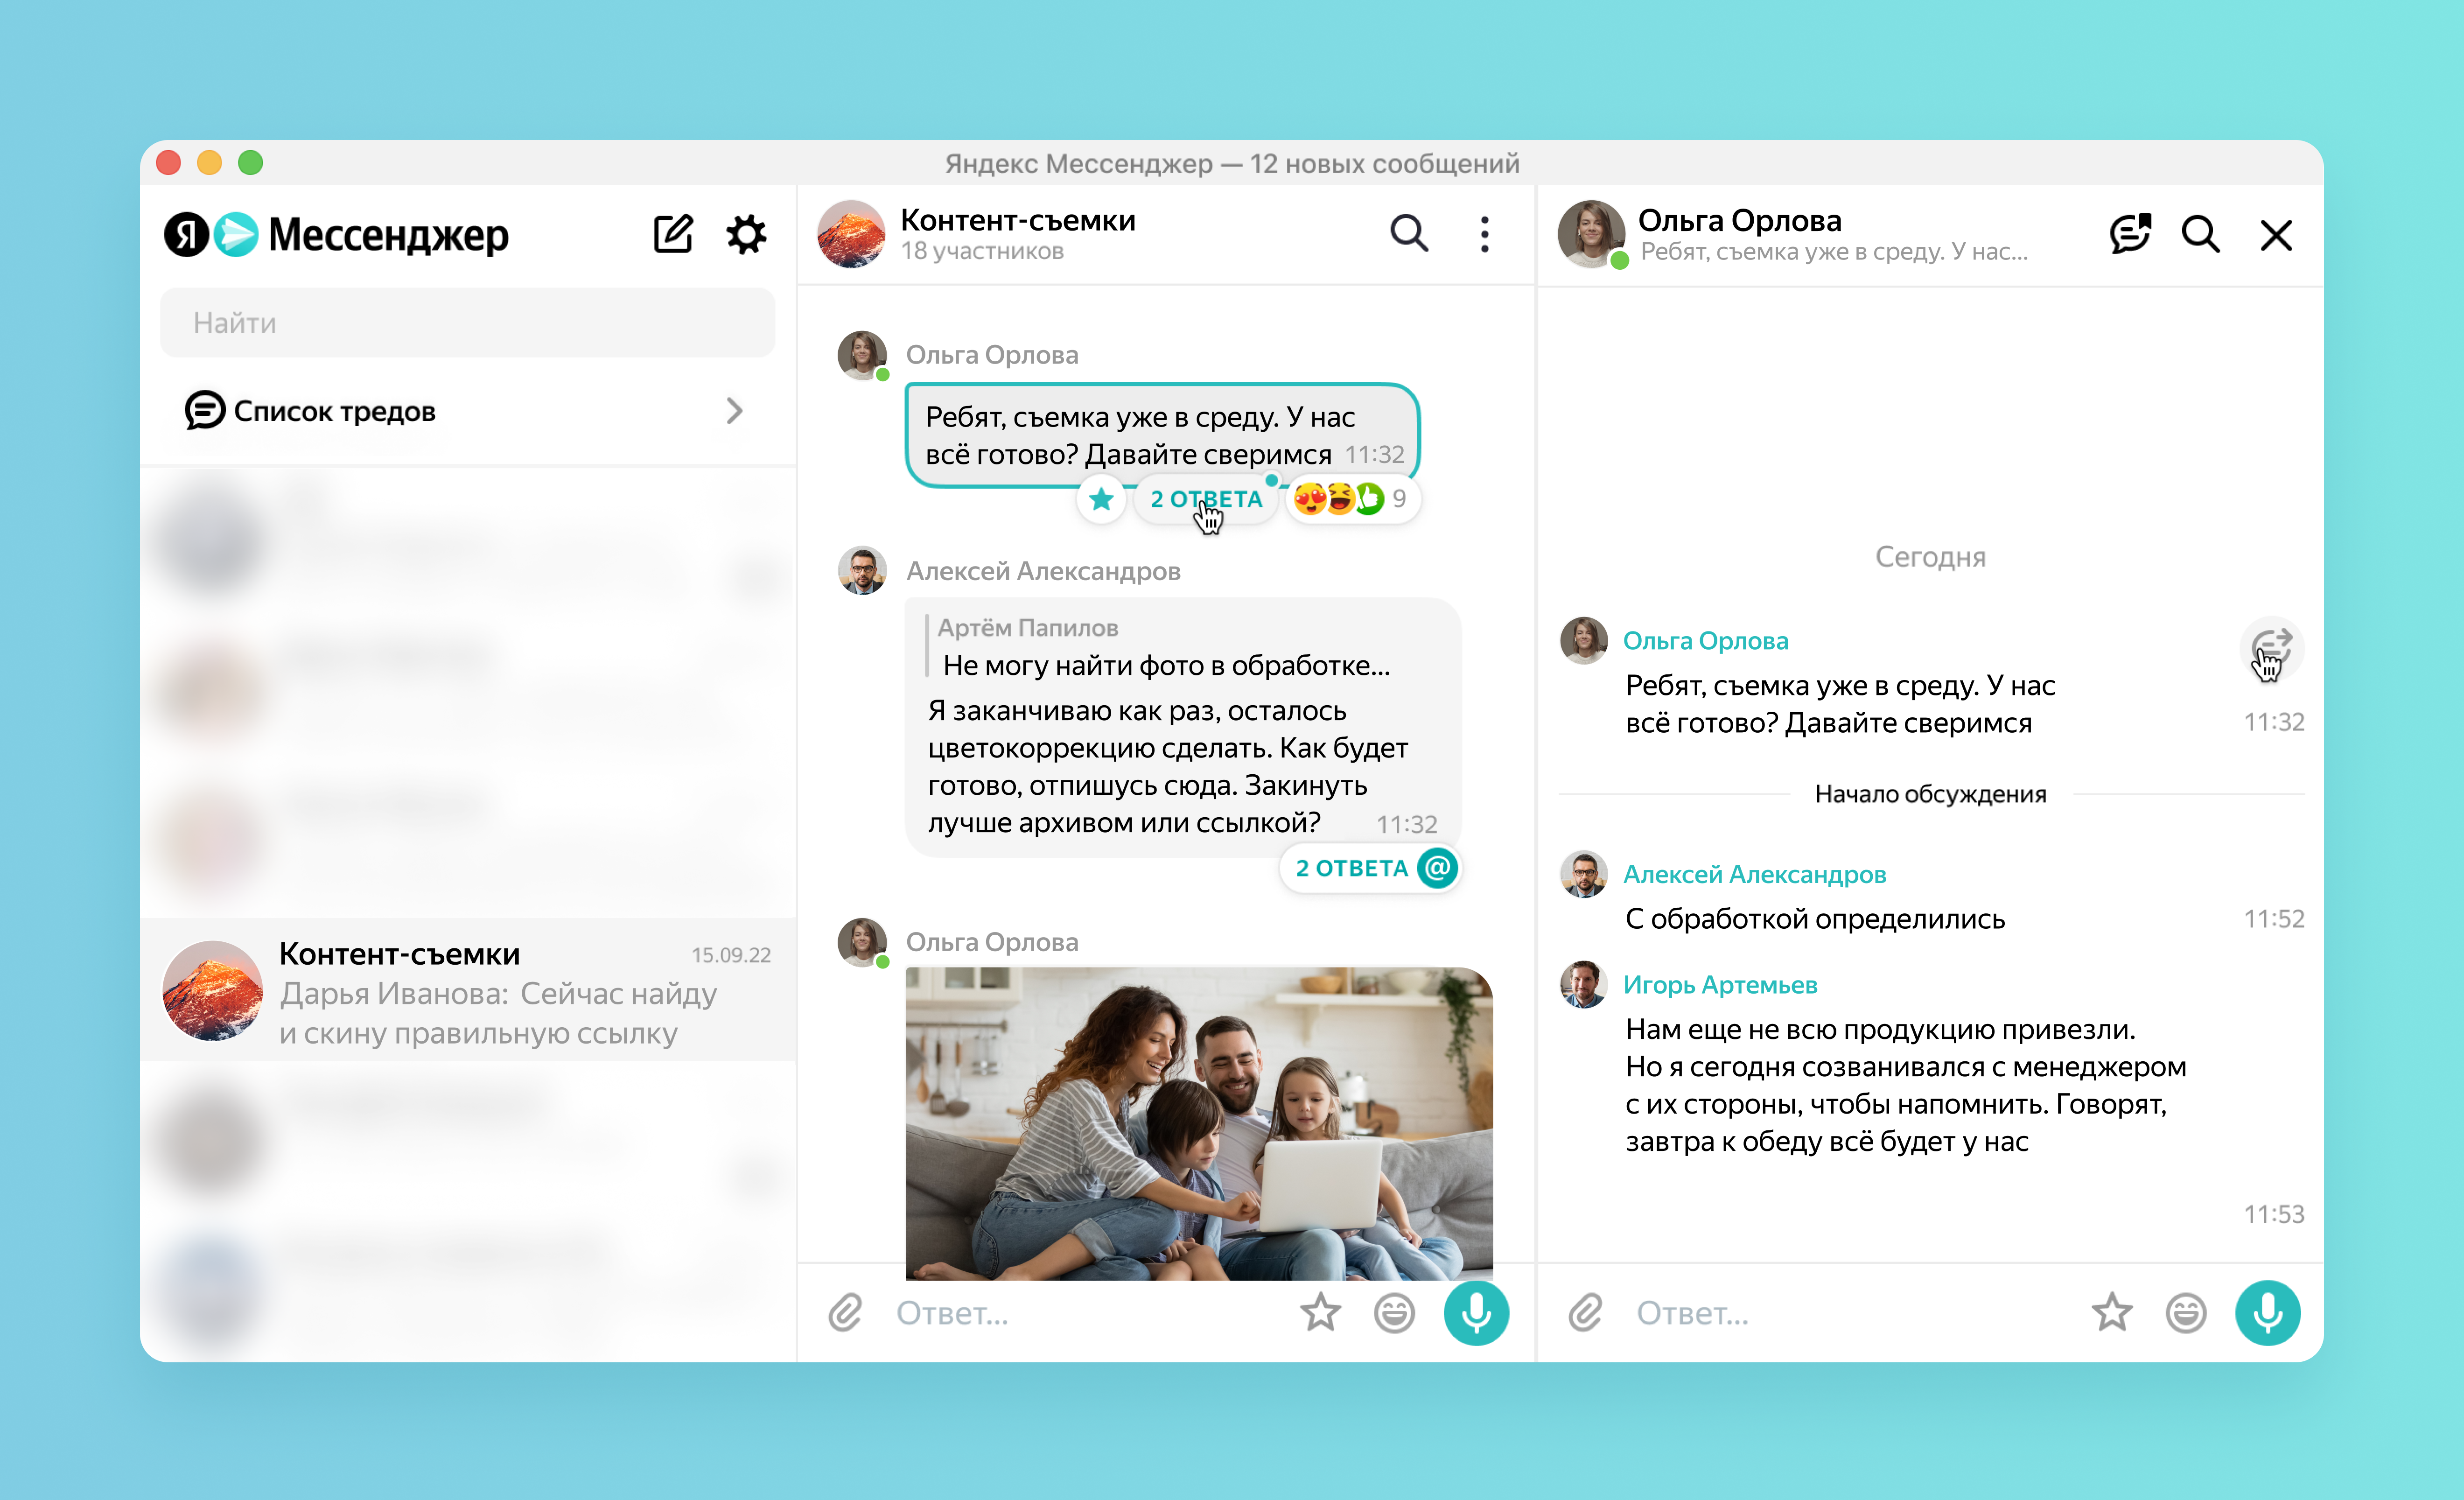Click the search field Найти

[x=467, y=322]
